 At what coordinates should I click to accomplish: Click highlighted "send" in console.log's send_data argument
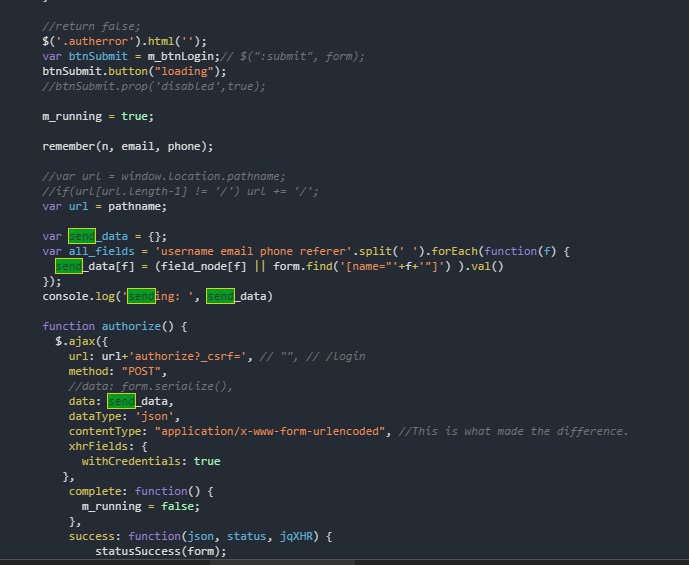click(x=220, y=297)
